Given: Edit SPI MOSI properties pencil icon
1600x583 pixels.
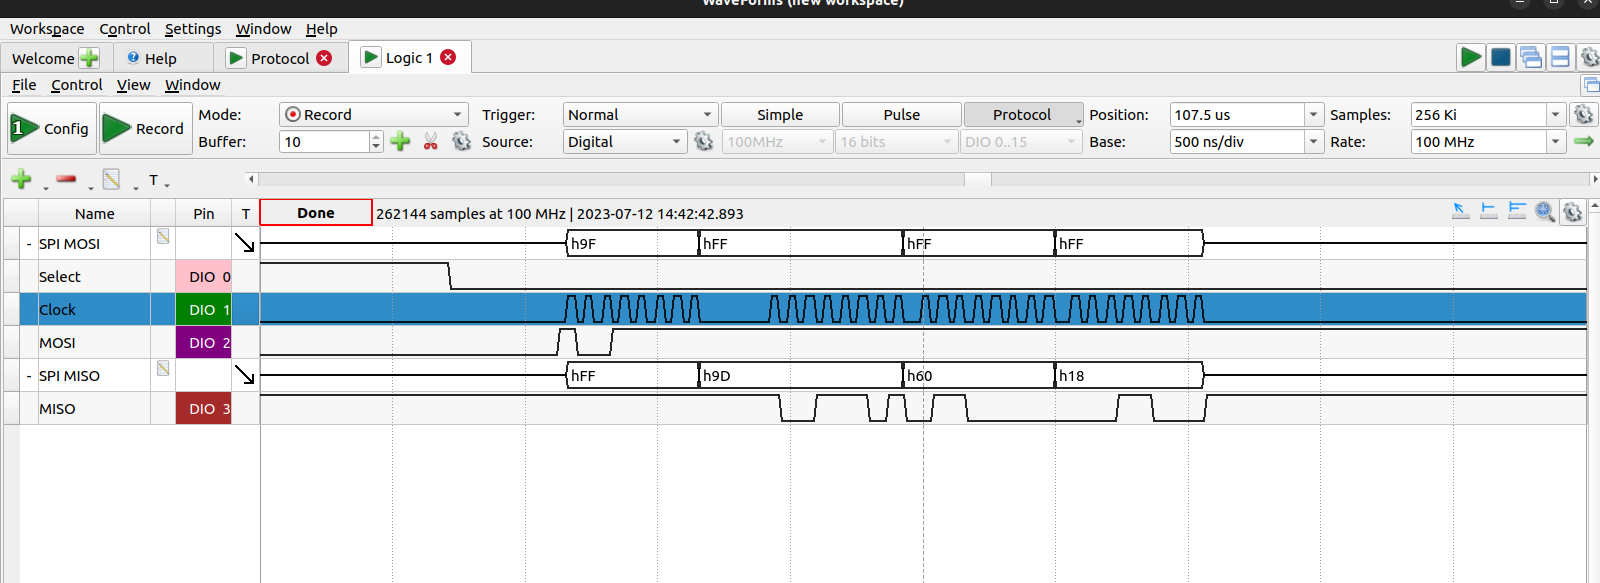Looking at the screenshot, I should [163, 236].
